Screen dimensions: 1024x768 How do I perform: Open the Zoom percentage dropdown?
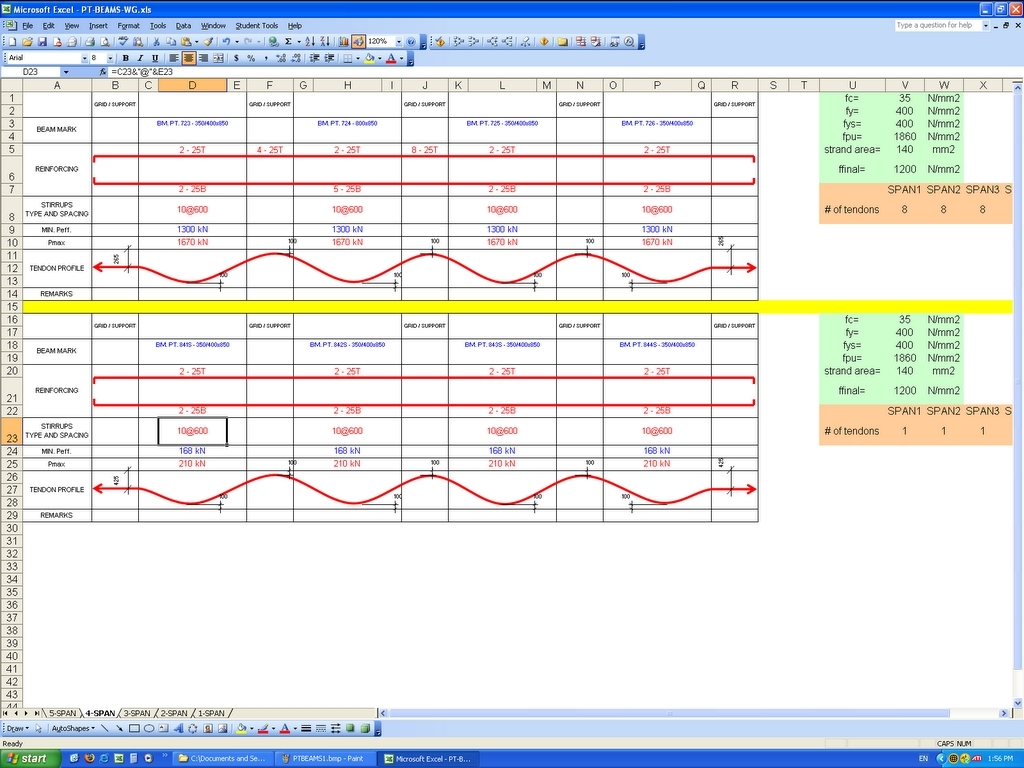point(398,42)
